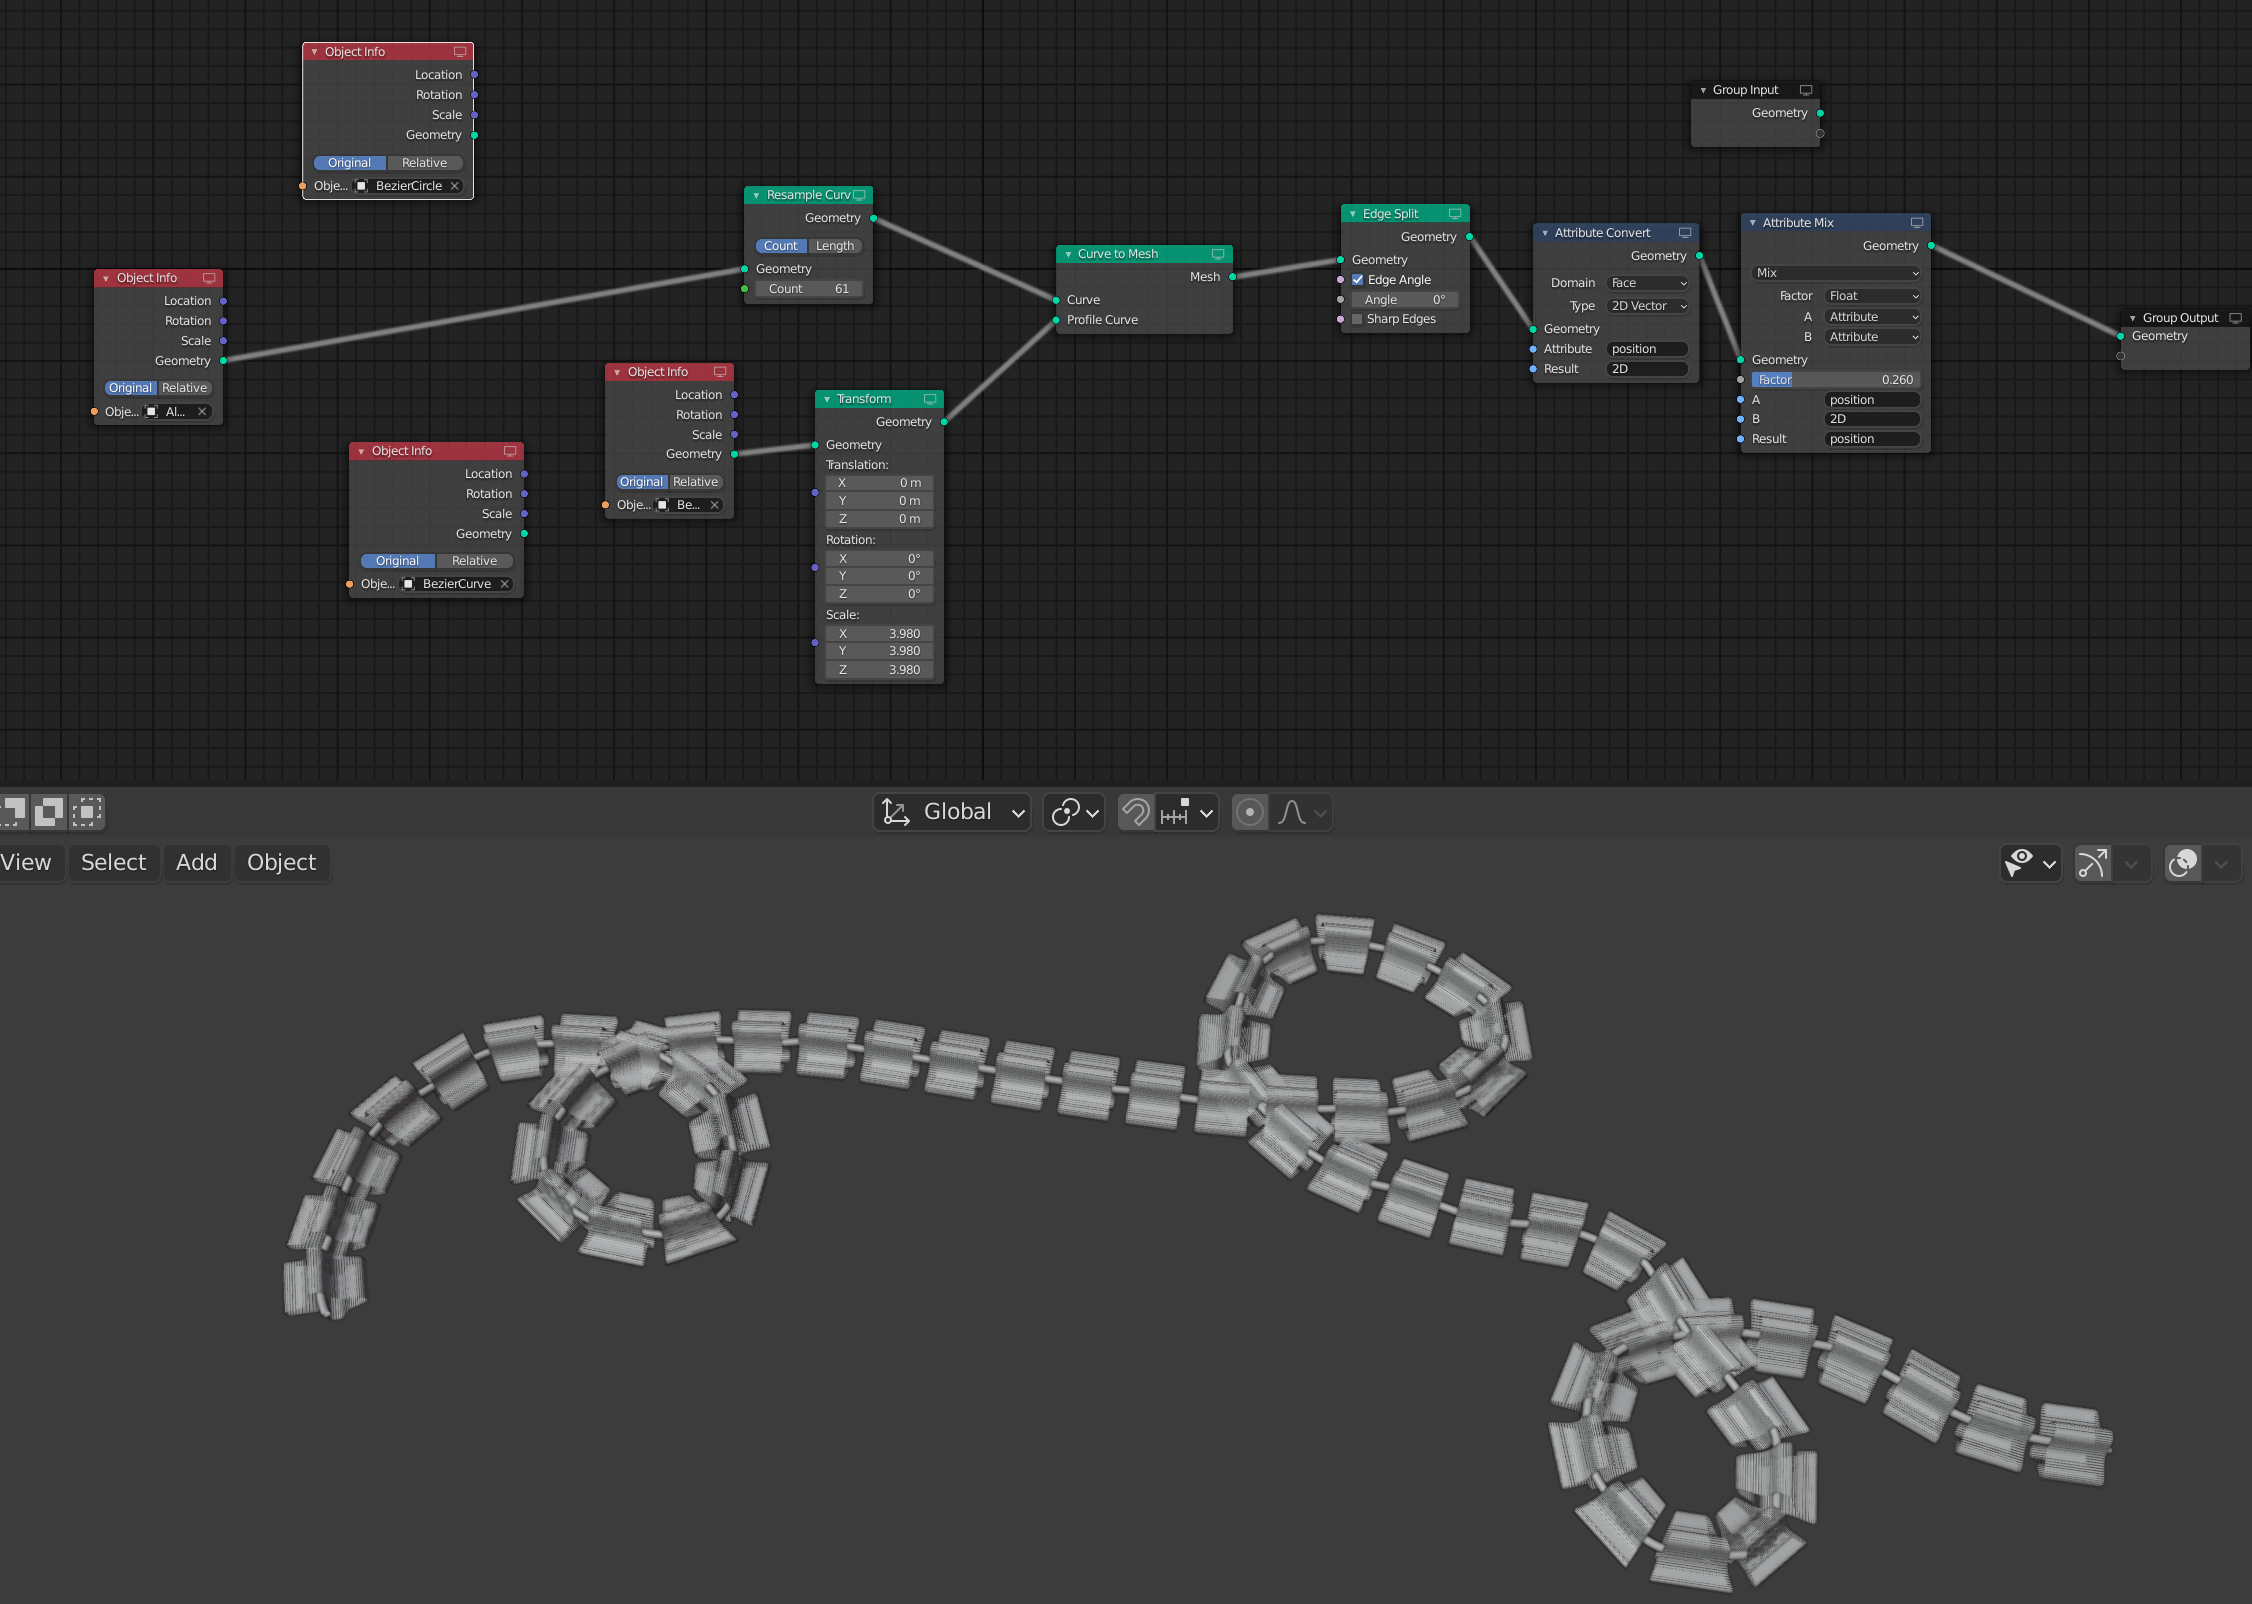This screenshot has height=1604, width=2252.
Task: Click the transform orientation axis icon
Action: [x=896, y=812]
